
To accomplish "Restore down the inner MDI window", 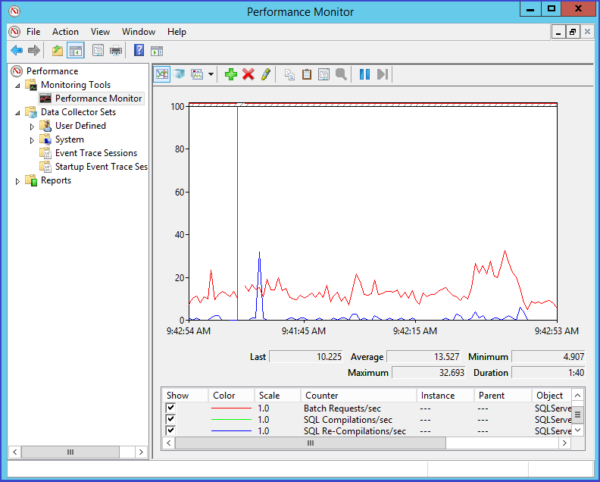I will click(x=572, y=32).
